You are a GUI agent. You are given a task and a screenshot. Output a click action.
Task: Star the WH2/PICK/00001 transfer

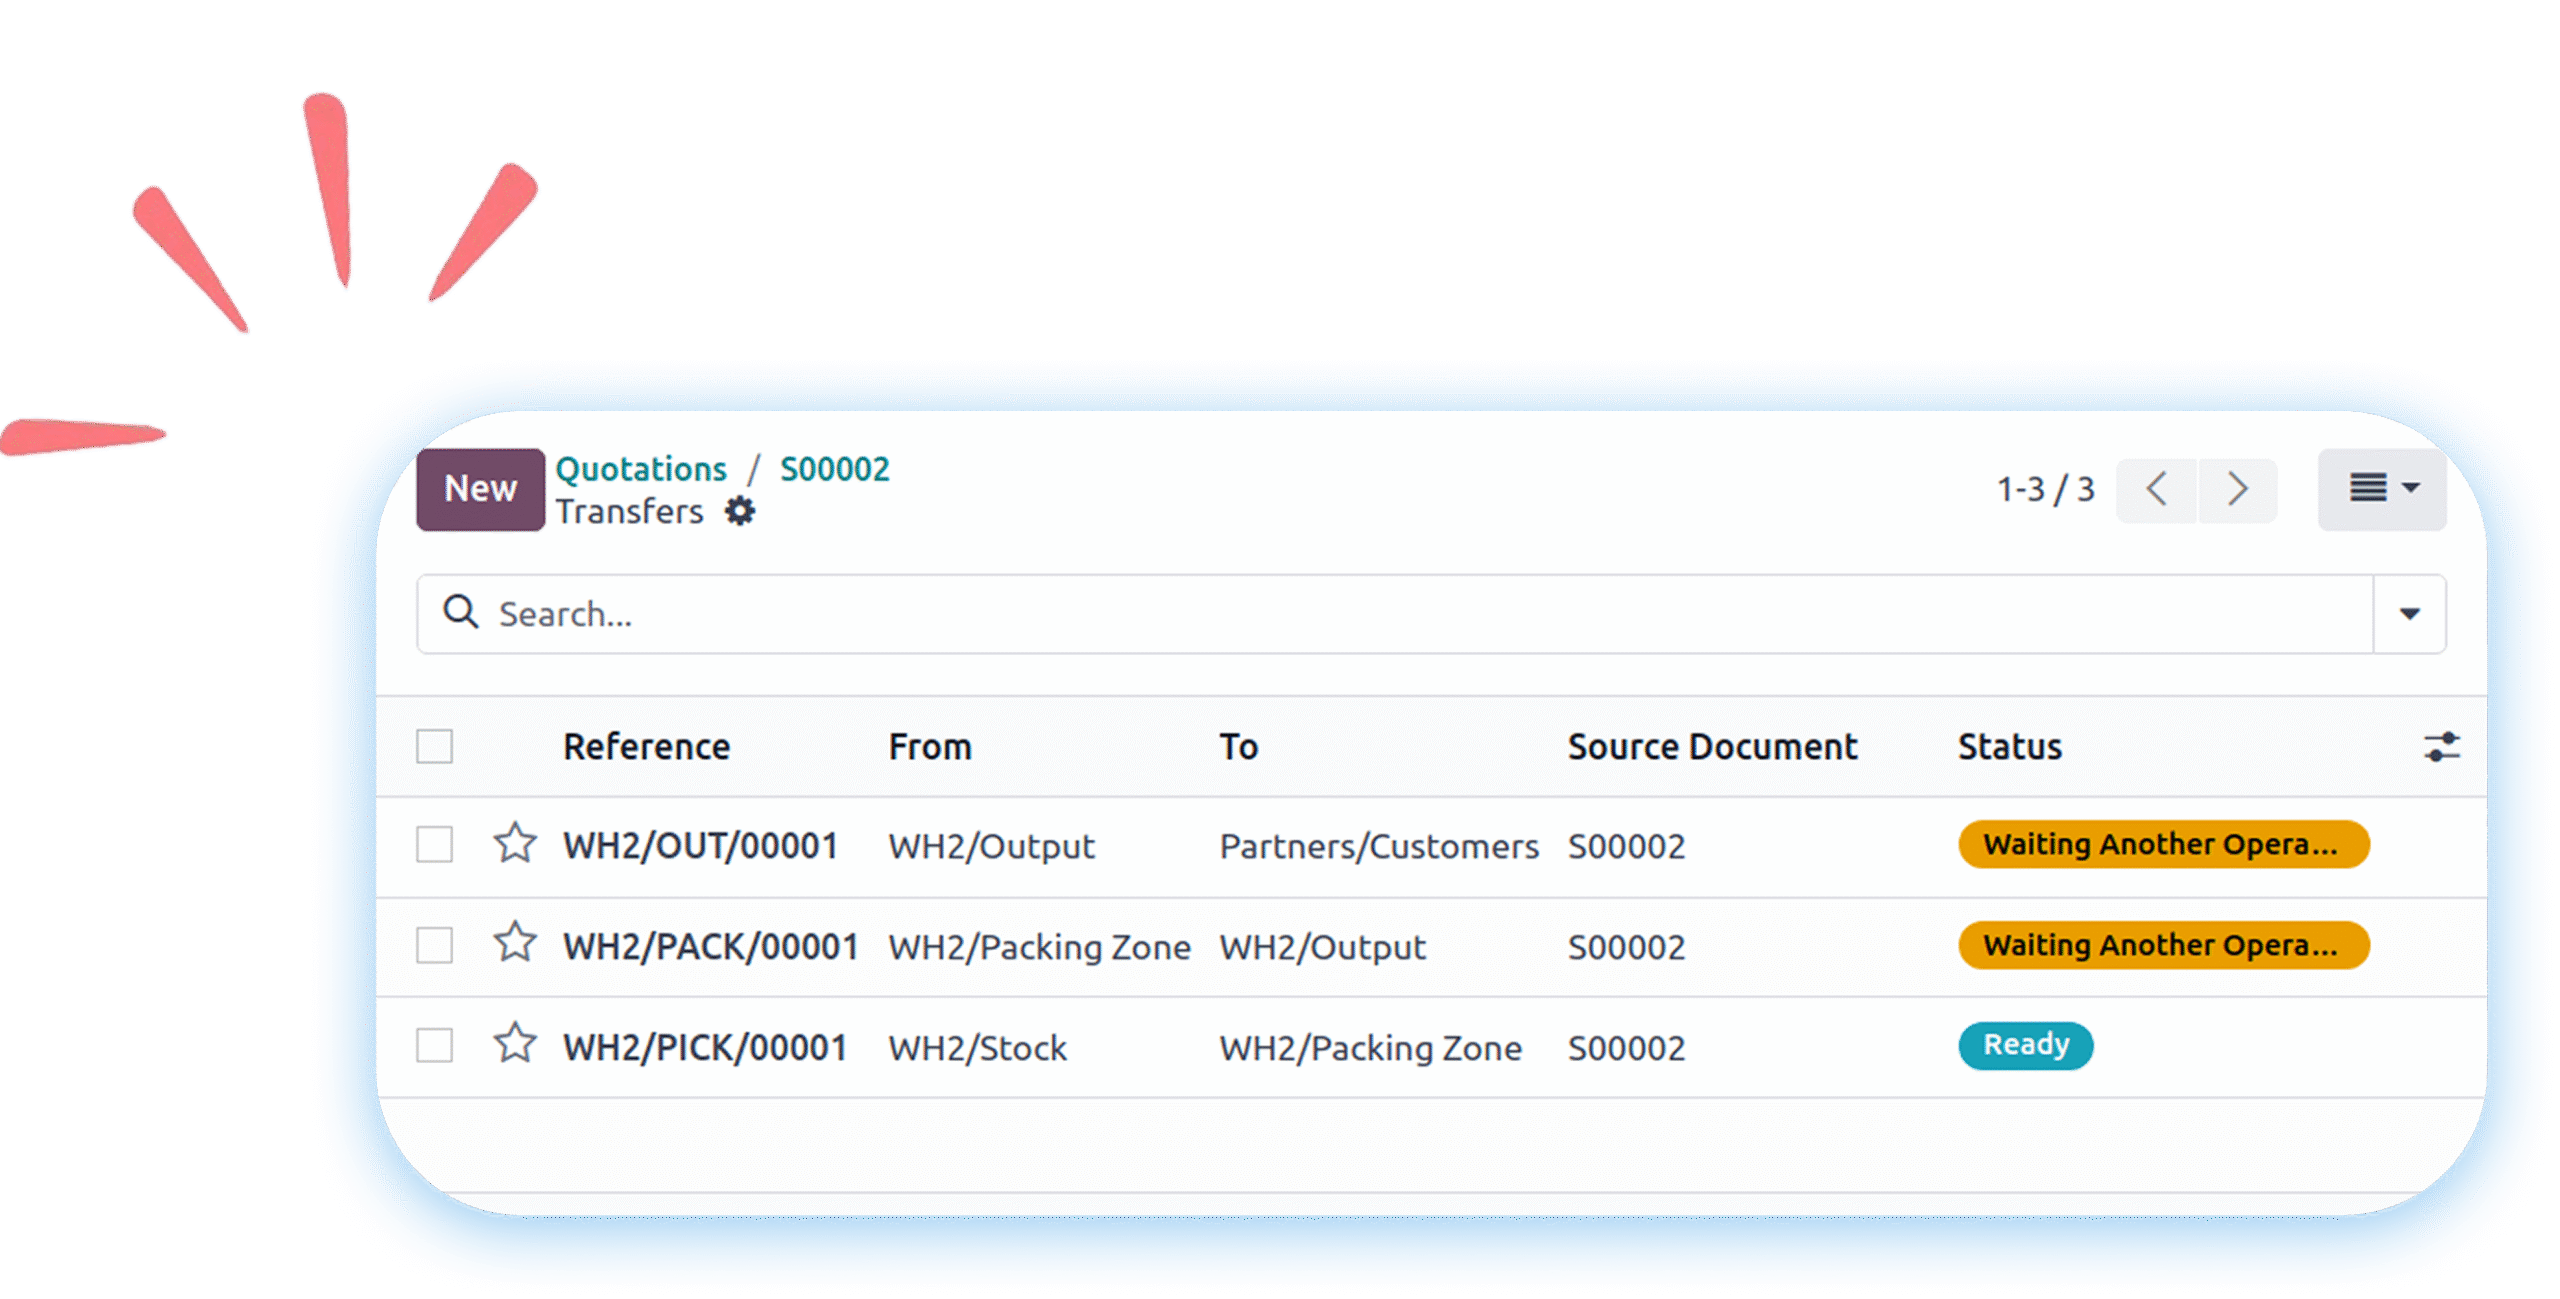[515, 1045]
